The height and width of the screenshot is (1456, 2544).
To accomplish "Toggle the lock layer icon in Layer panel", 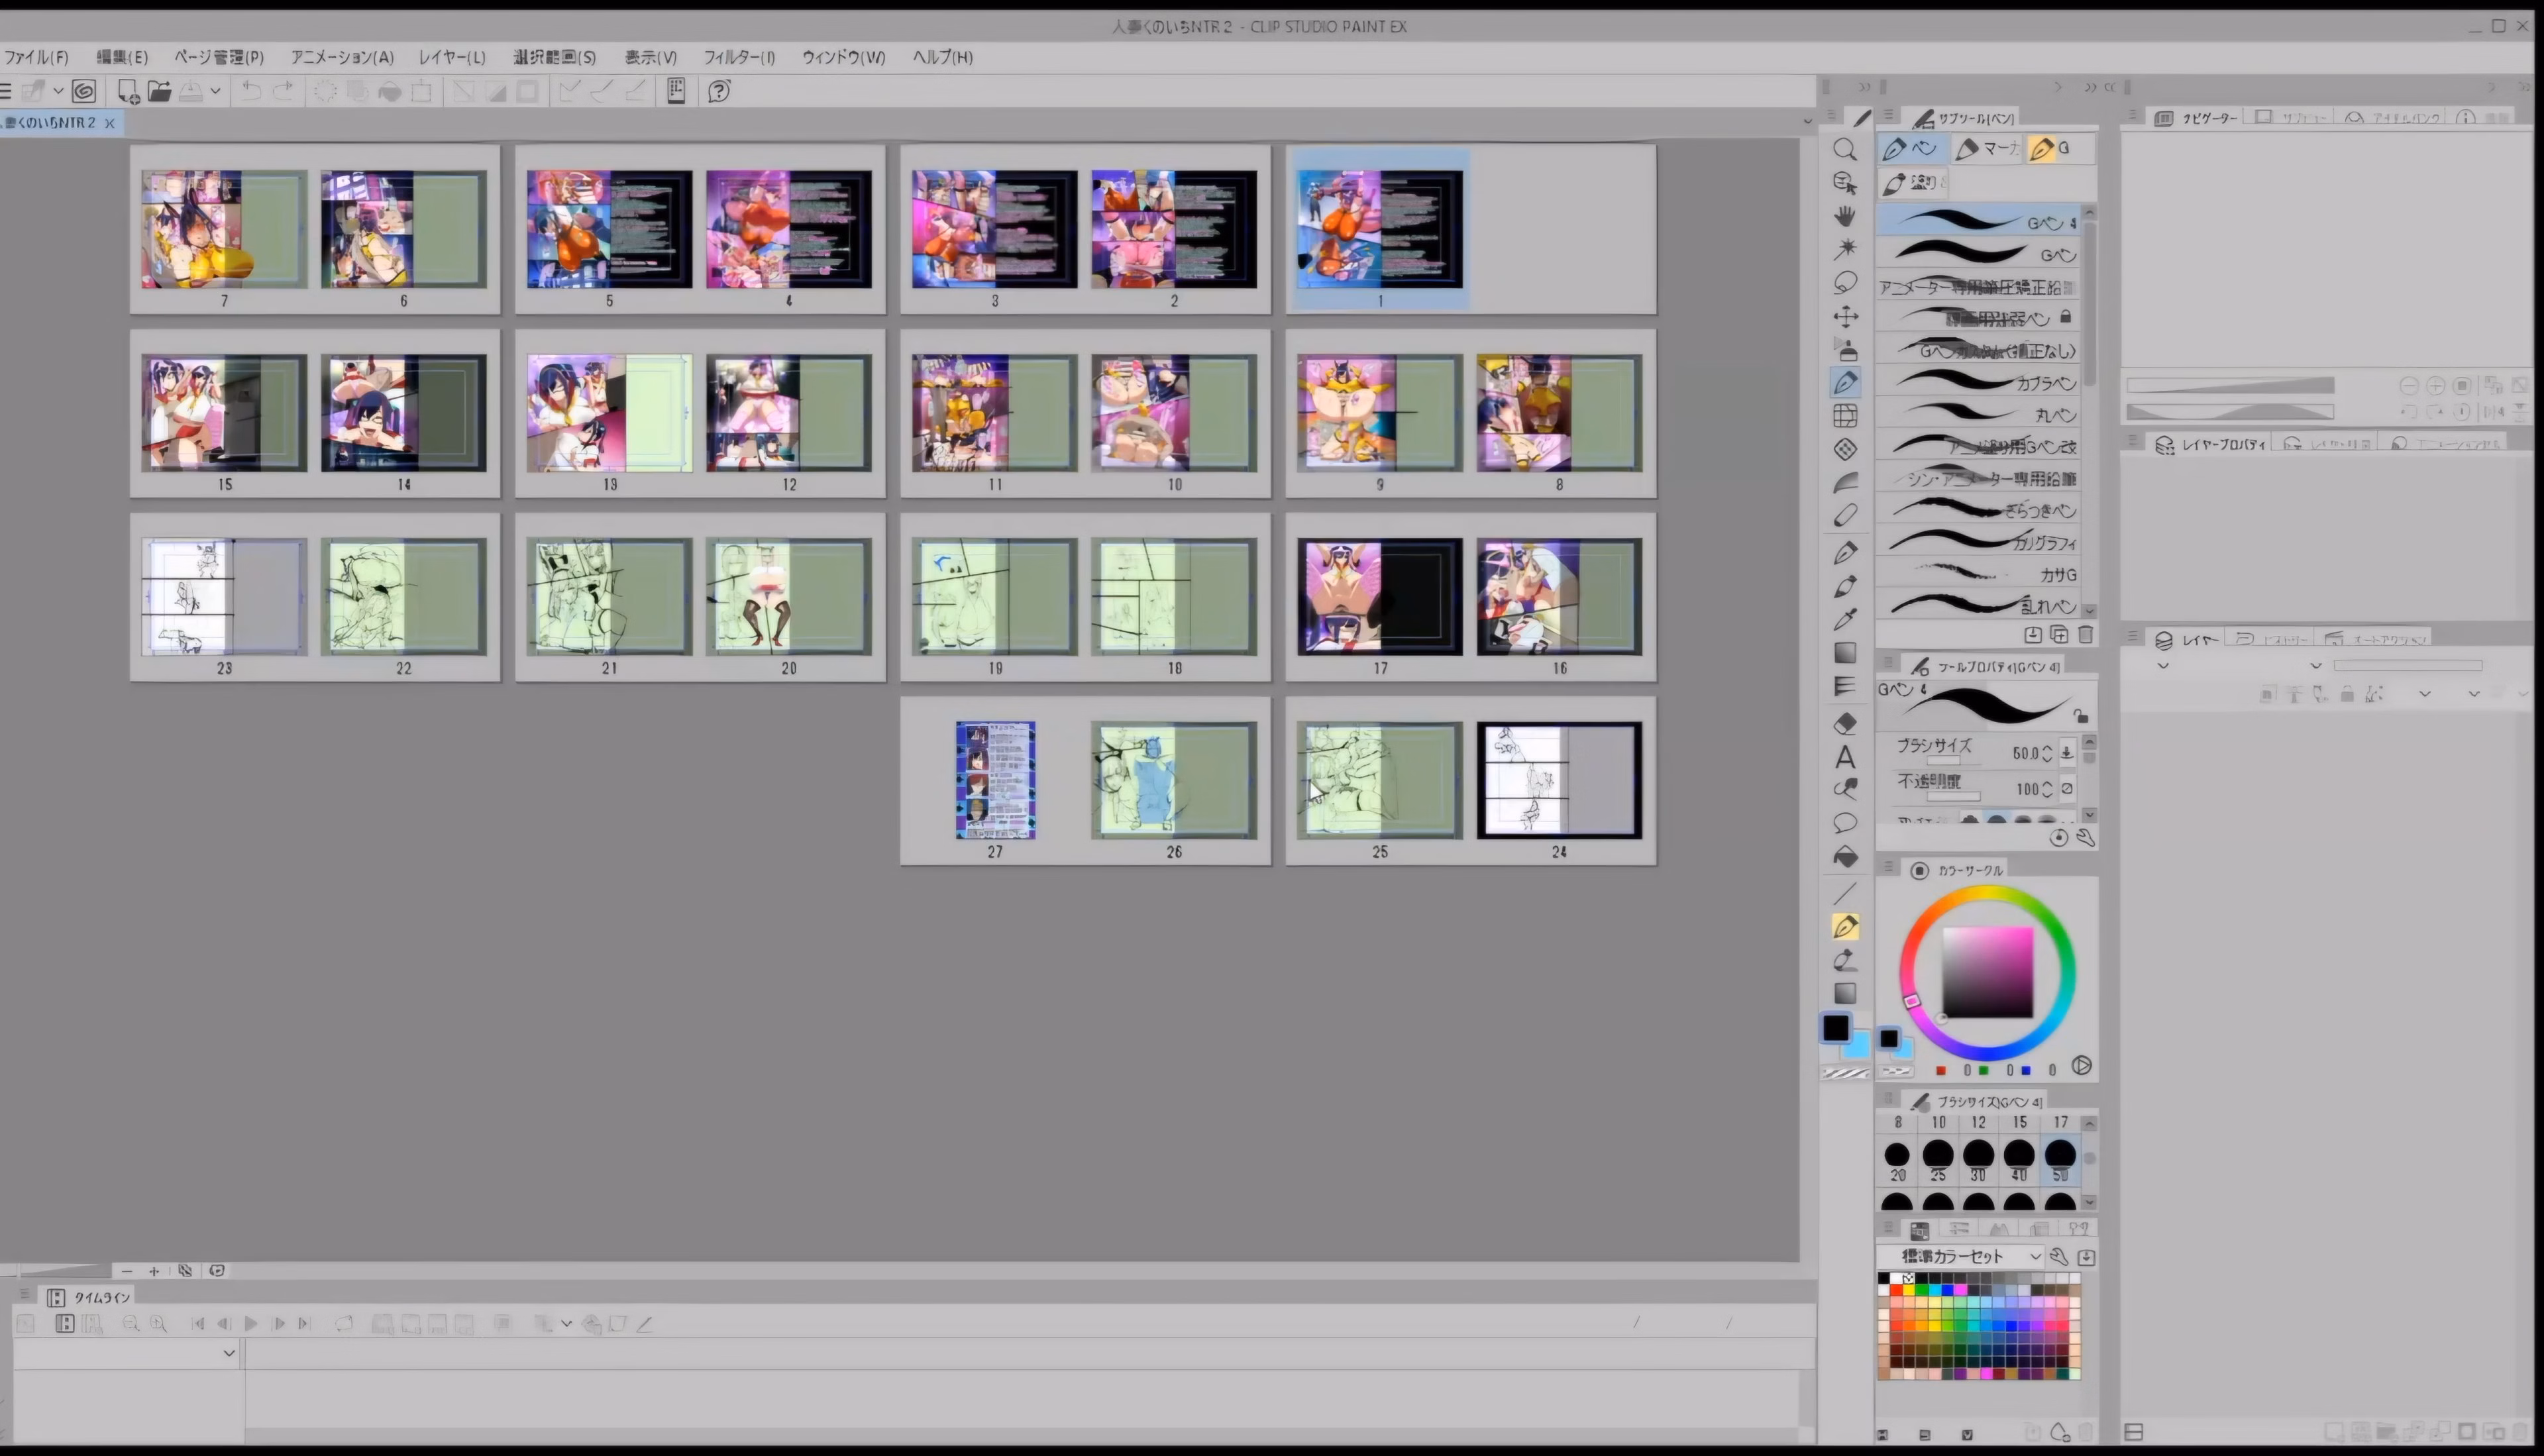I will (2347, 694).
